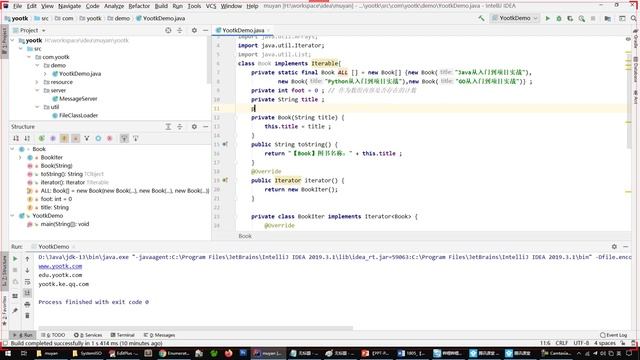Toggle soft-wrap in the Run console

pos(27,282)
